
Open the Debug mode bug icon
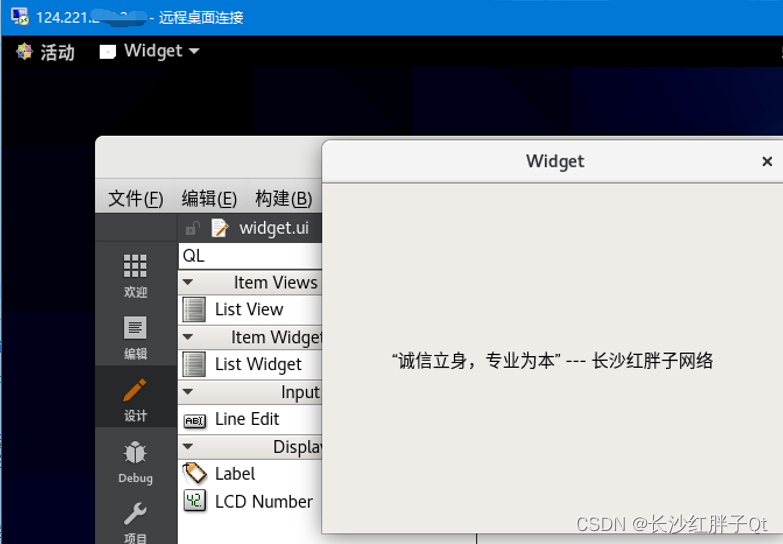tap(135, 453)
